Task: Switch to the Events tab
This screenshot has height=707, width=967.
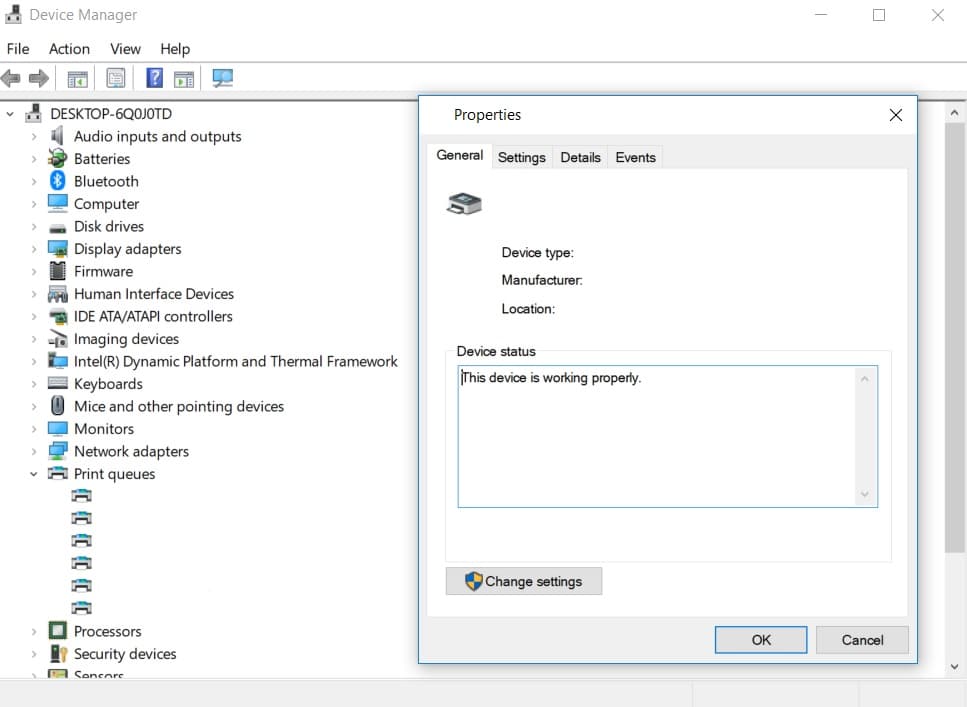Action: [635, 157]
